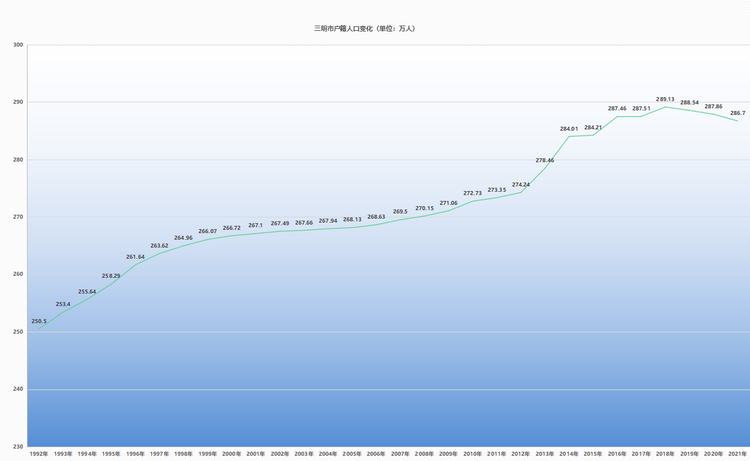This screenshot has height=461, width=750.
Task: Click the 250.5 data label
Action: pos(39,321)
